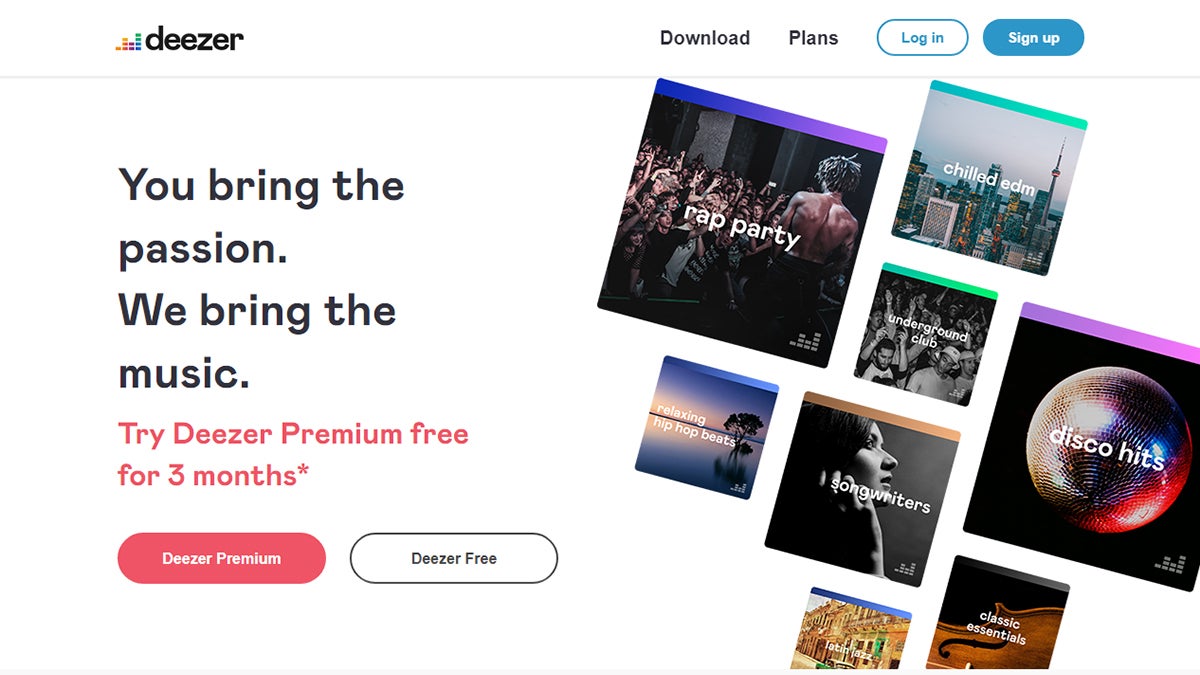The width and height of the screenshot is (1200, 675).
Task: Click the Try Deezer Premium free offer text
Action: [293, 455]
